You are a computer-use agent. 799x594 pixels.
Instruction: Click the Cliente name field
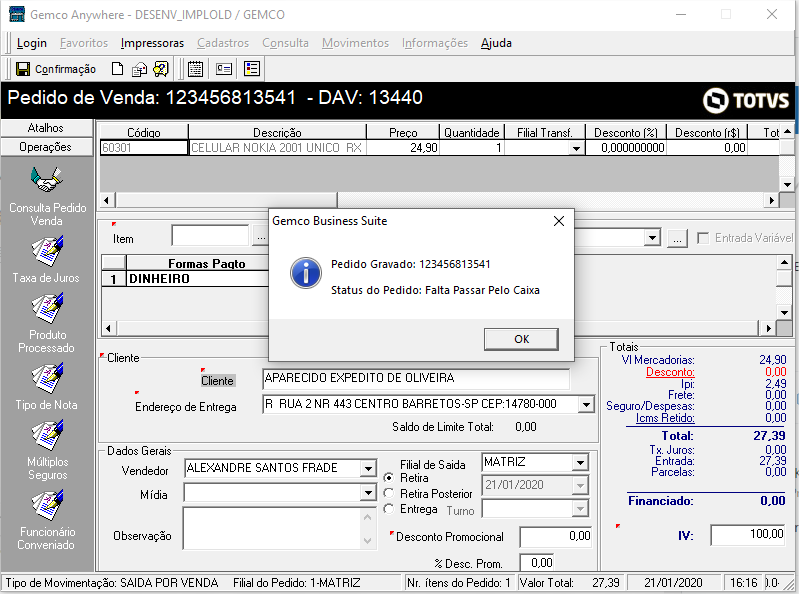click(416, 379)
